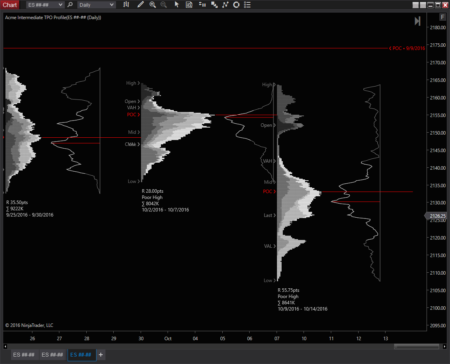Click the horizontal scrollbar thumb
Screen dimensions: 450x364
[417, 347]
